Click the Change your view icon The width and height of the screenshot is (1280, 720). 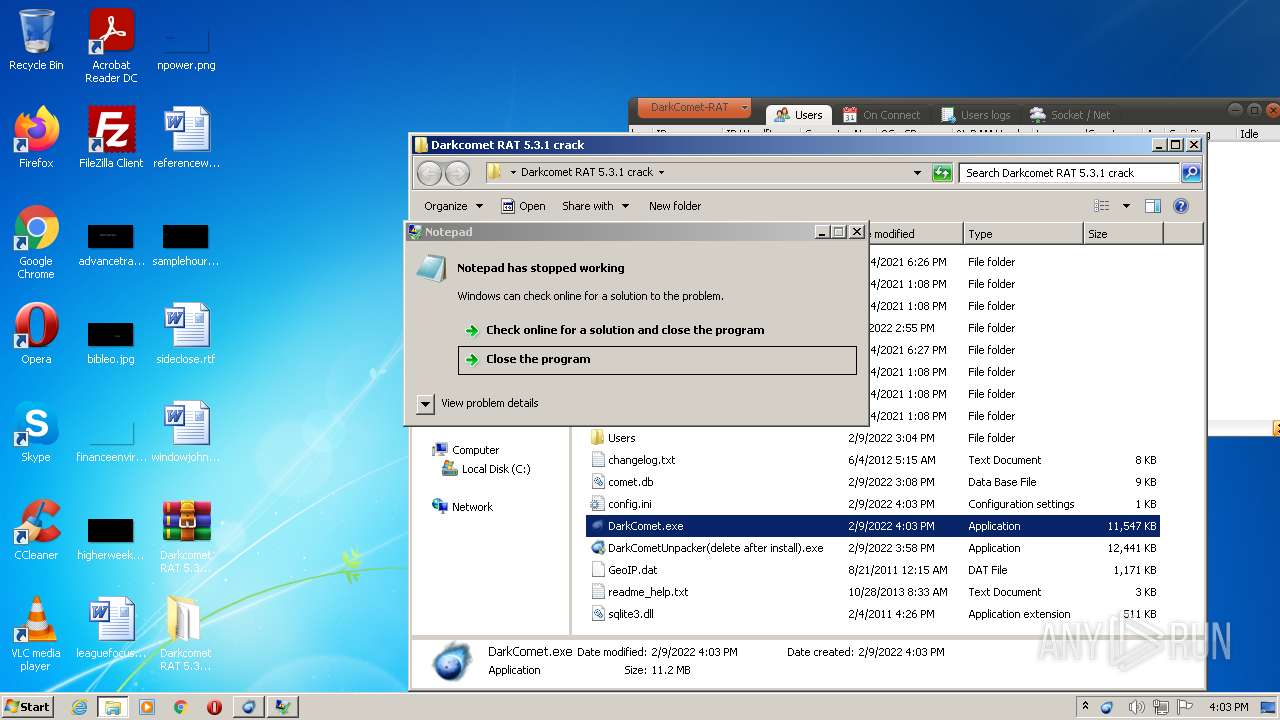1101,206
